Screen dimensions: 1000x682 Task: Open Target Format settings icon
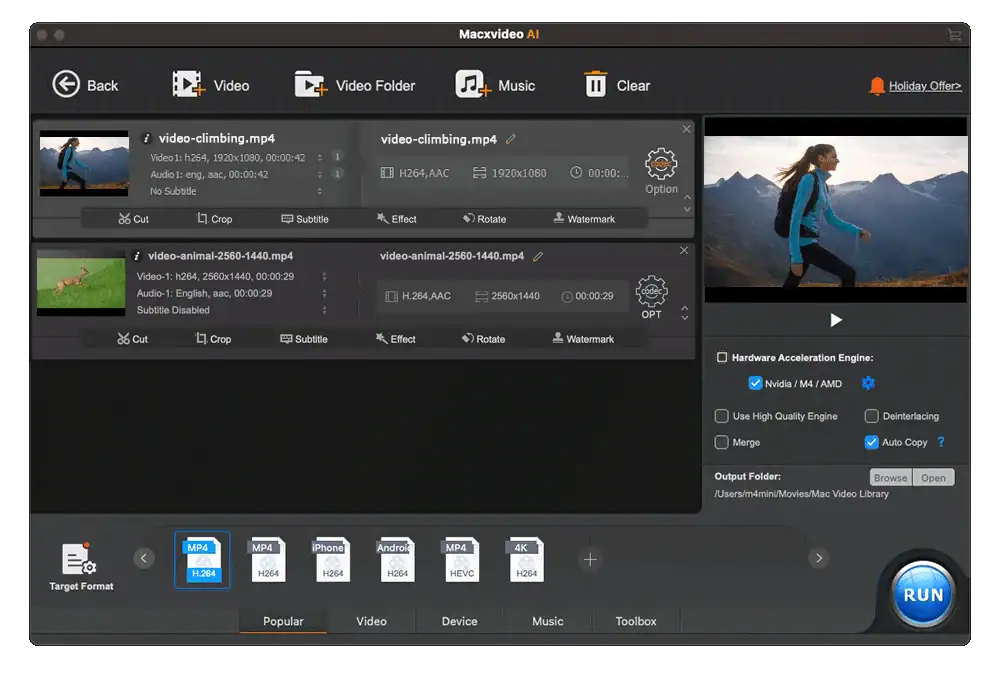pyautogui.click(x=79, y=559)
